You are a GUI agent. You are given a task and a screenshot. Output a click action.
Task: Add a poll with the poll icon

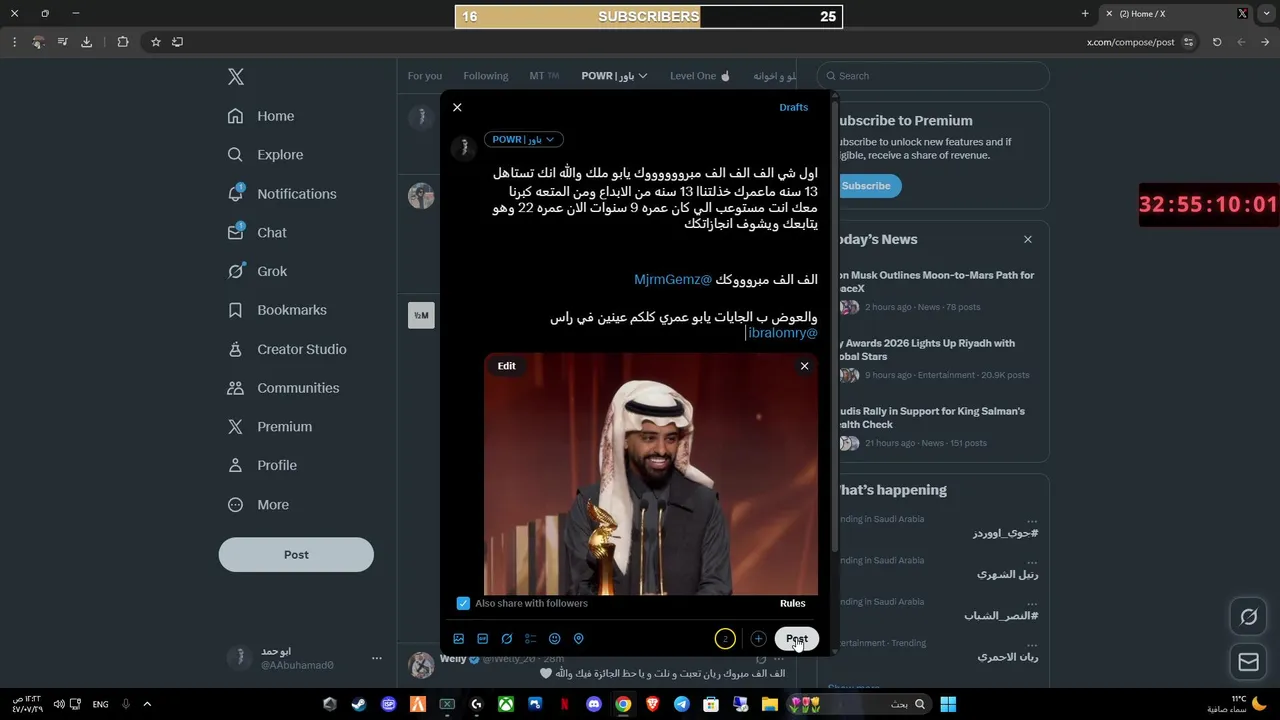point(531,639)
